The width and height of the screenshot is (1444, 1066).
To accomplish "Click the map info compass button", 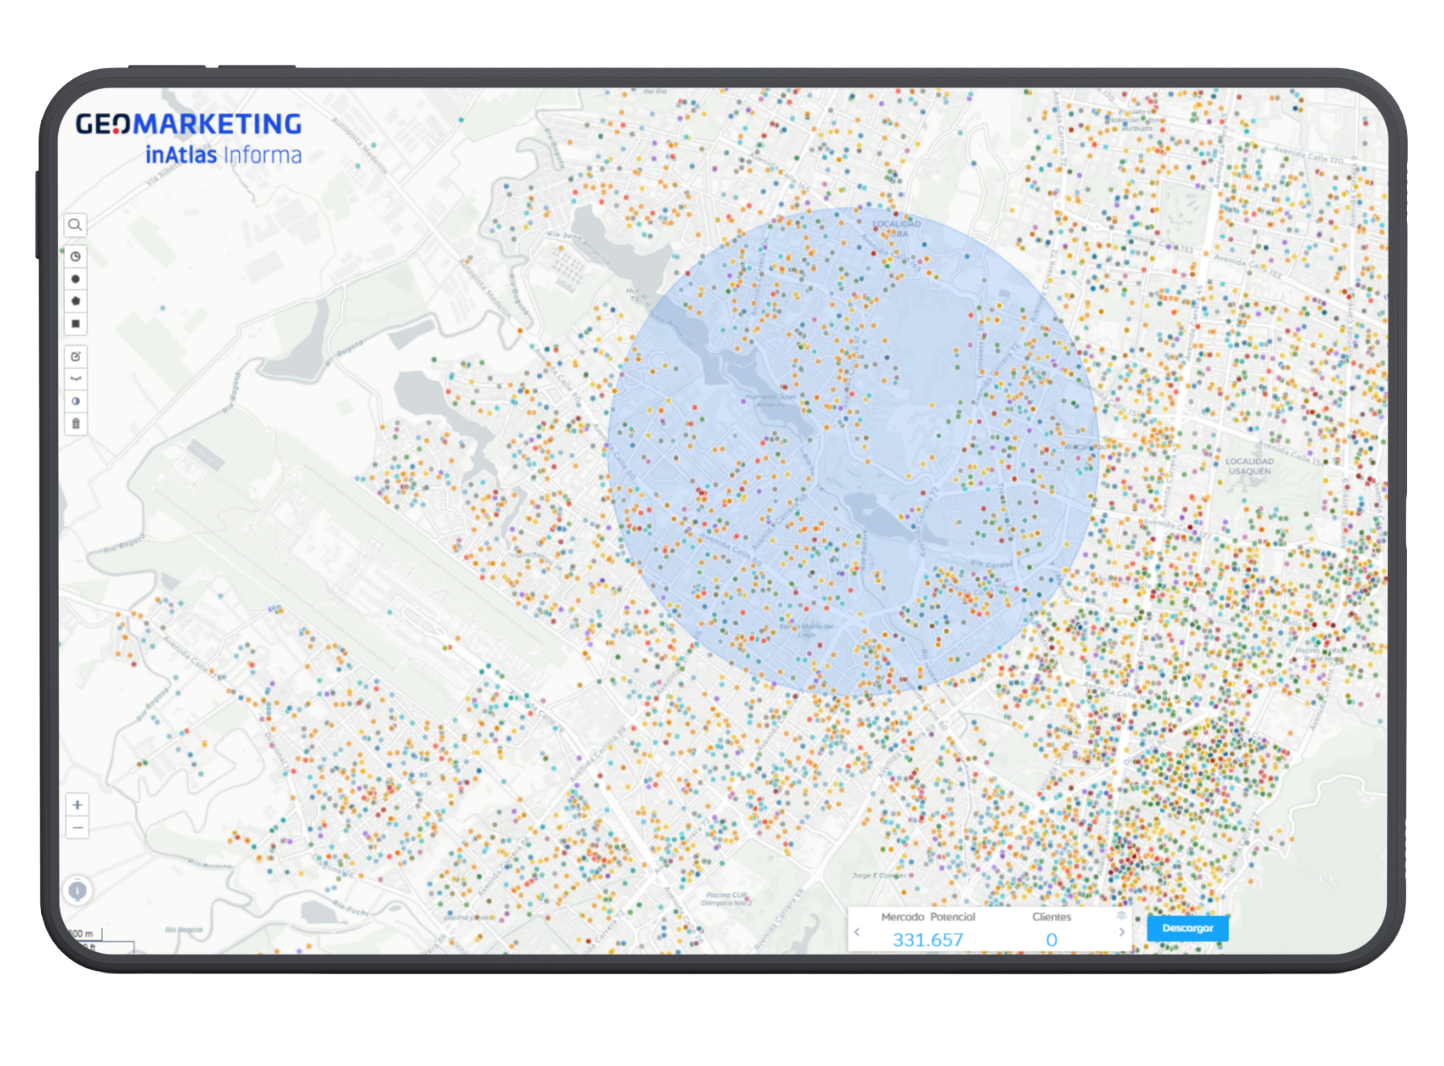I will 77,890.
